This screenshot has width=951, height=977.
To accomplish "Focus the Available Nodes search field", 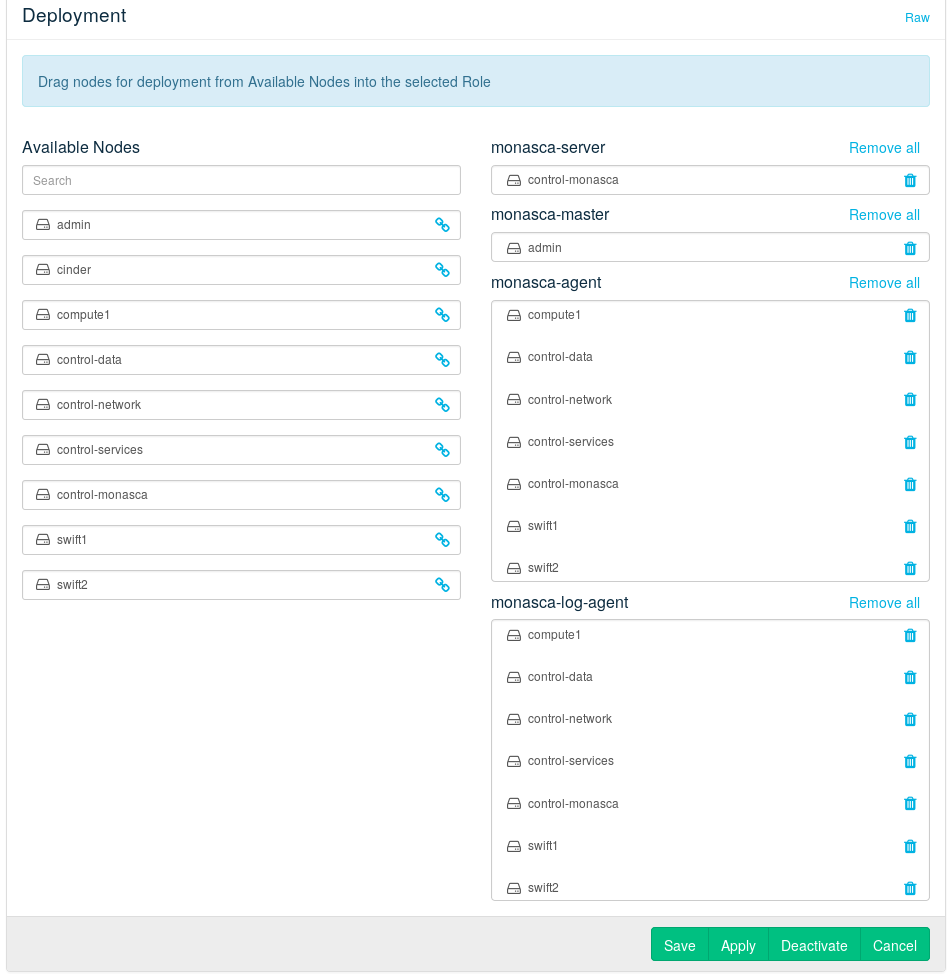I will coord(241,181).
